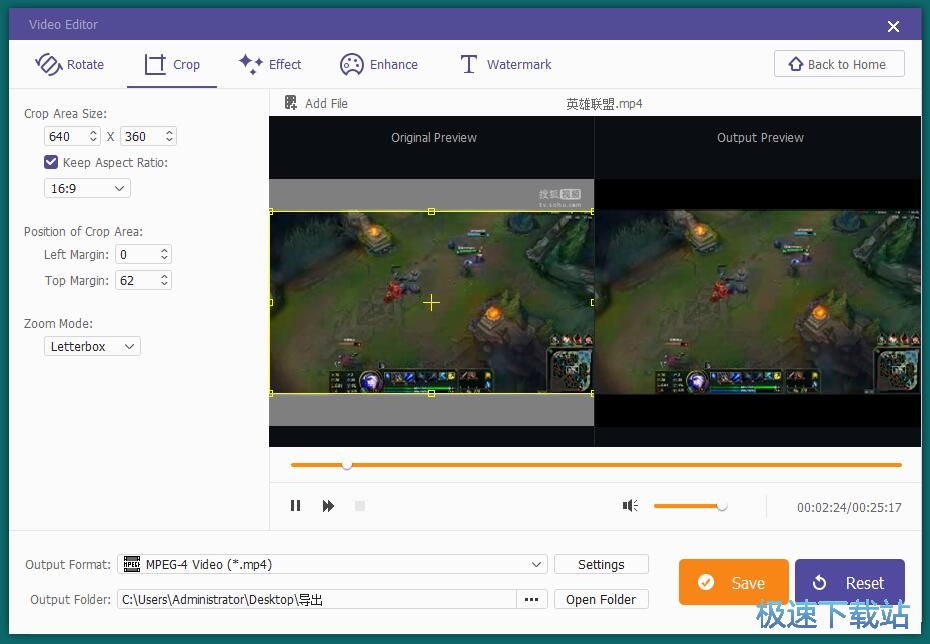Click the video seek bar handle
This screenshot has height=644, width=930.
pos(347,466)
